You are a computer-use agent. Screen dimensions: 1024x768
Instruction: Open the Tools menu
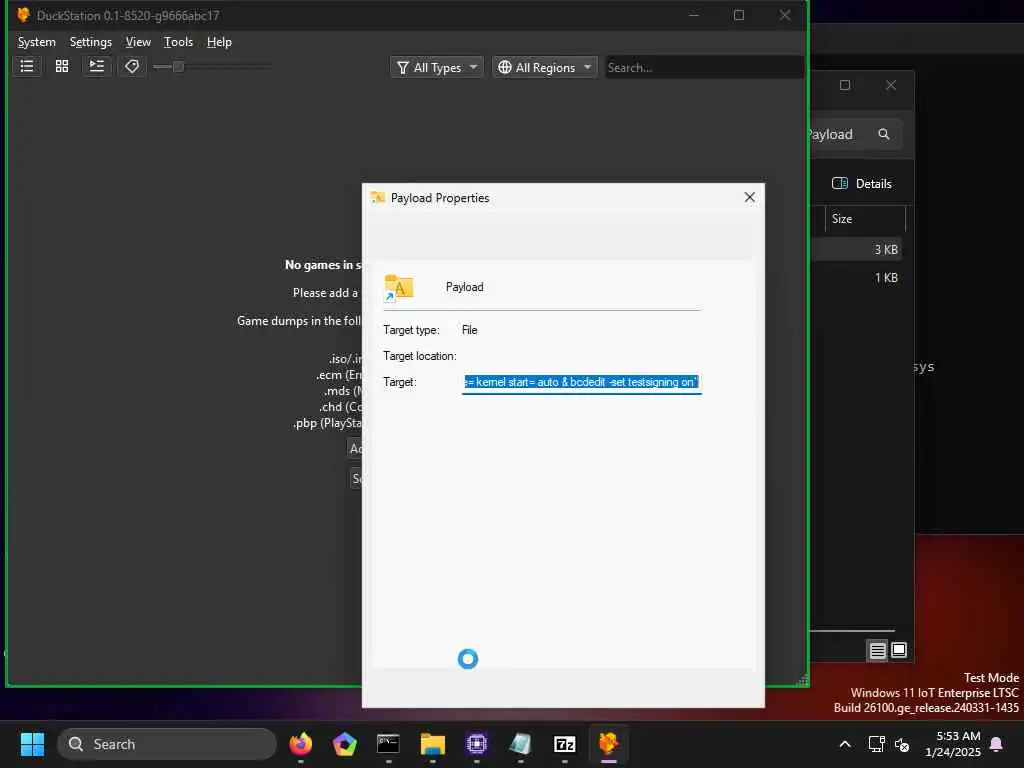click(x=178, y=42)
